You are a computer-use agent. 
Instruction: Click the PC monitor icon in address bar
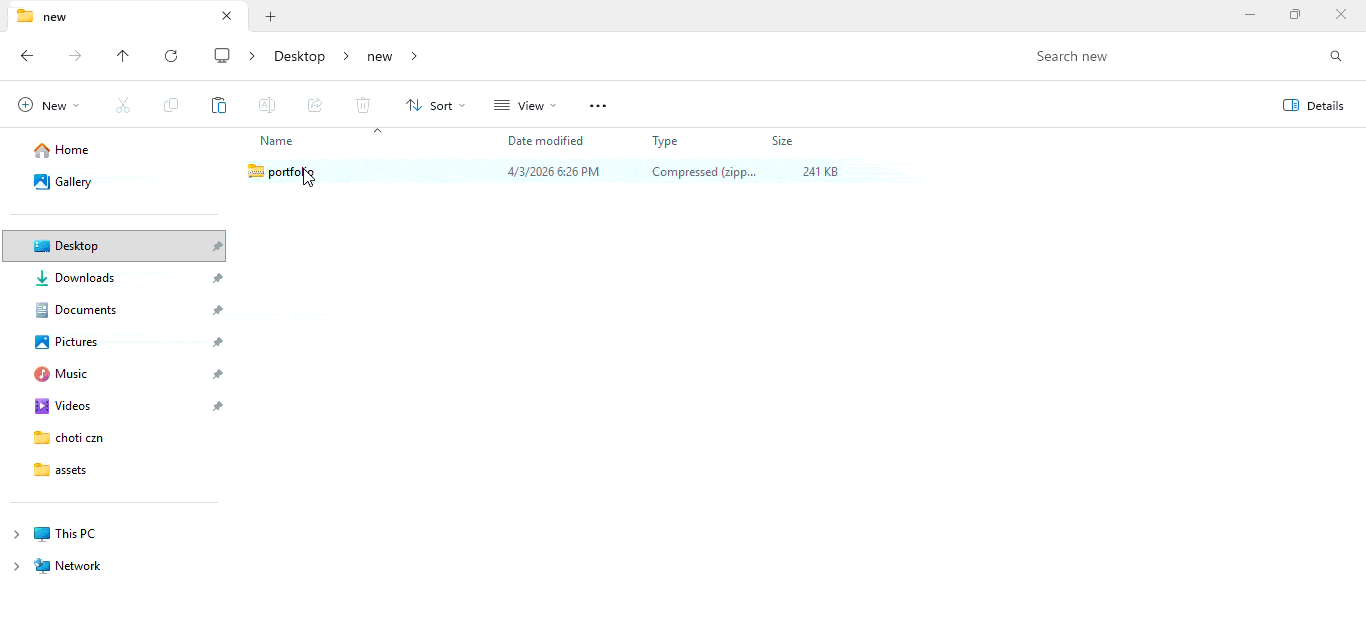click(x=222, y=56)
